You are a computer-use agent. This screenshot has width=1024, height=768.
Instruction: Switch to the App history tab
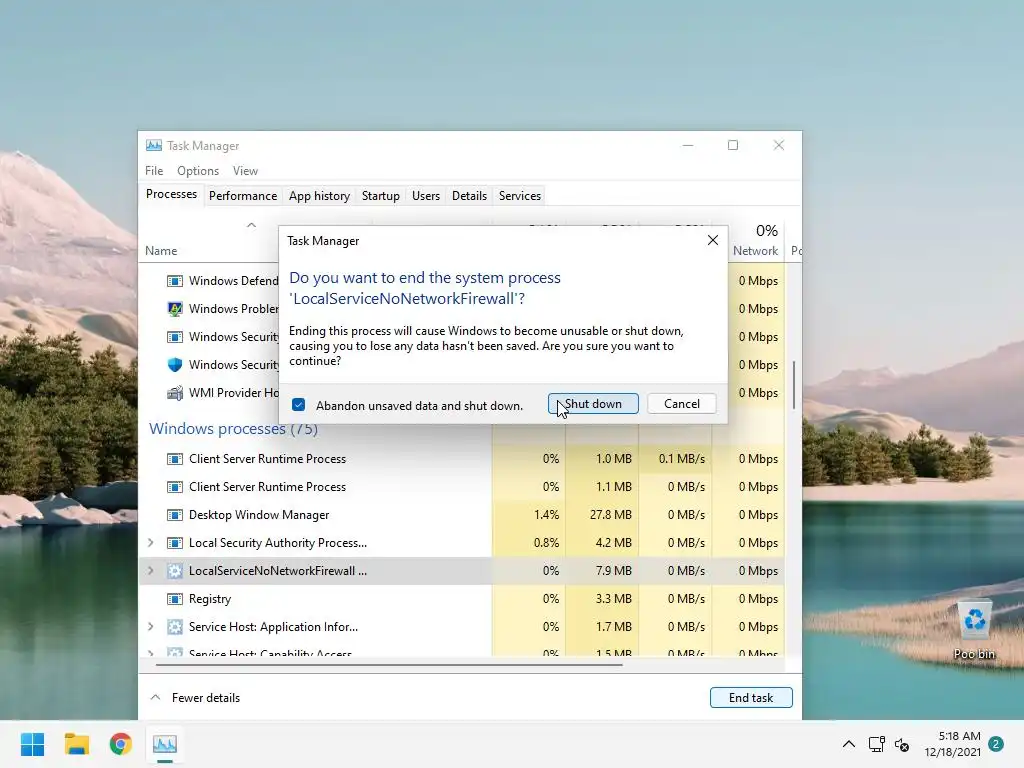[319, 196]
